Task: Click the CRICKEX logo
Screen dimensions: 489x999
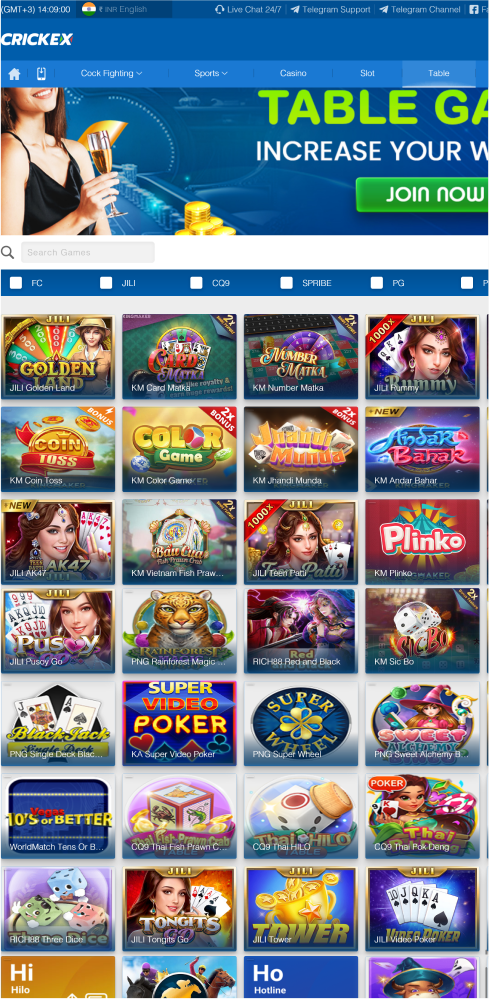Action: pos(37,40)
